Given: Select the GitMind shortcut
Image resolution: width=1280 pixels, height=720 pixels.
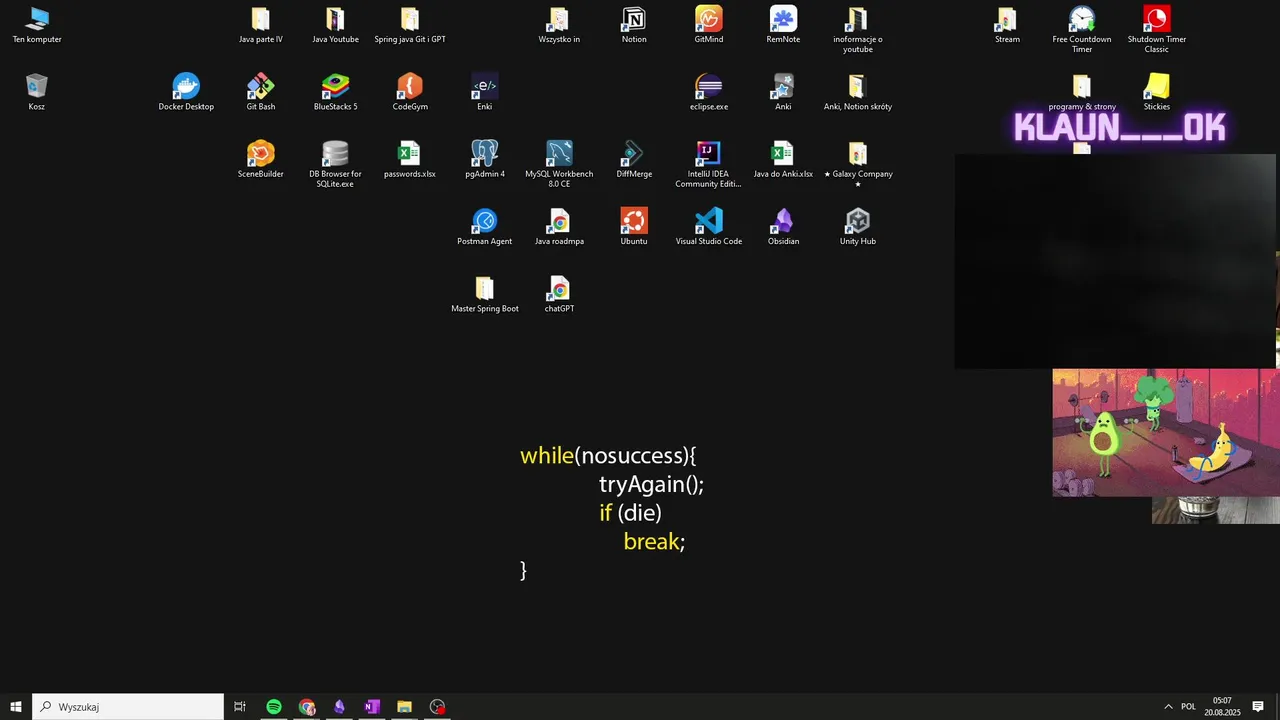Looking at the screenshot, I should coord(709,26).
